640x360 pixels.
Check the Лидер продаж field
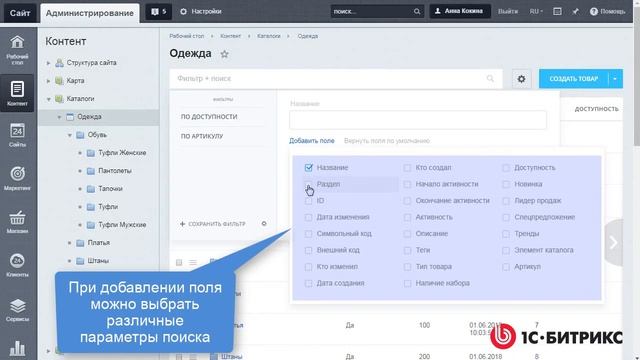(x=506, y=201)
